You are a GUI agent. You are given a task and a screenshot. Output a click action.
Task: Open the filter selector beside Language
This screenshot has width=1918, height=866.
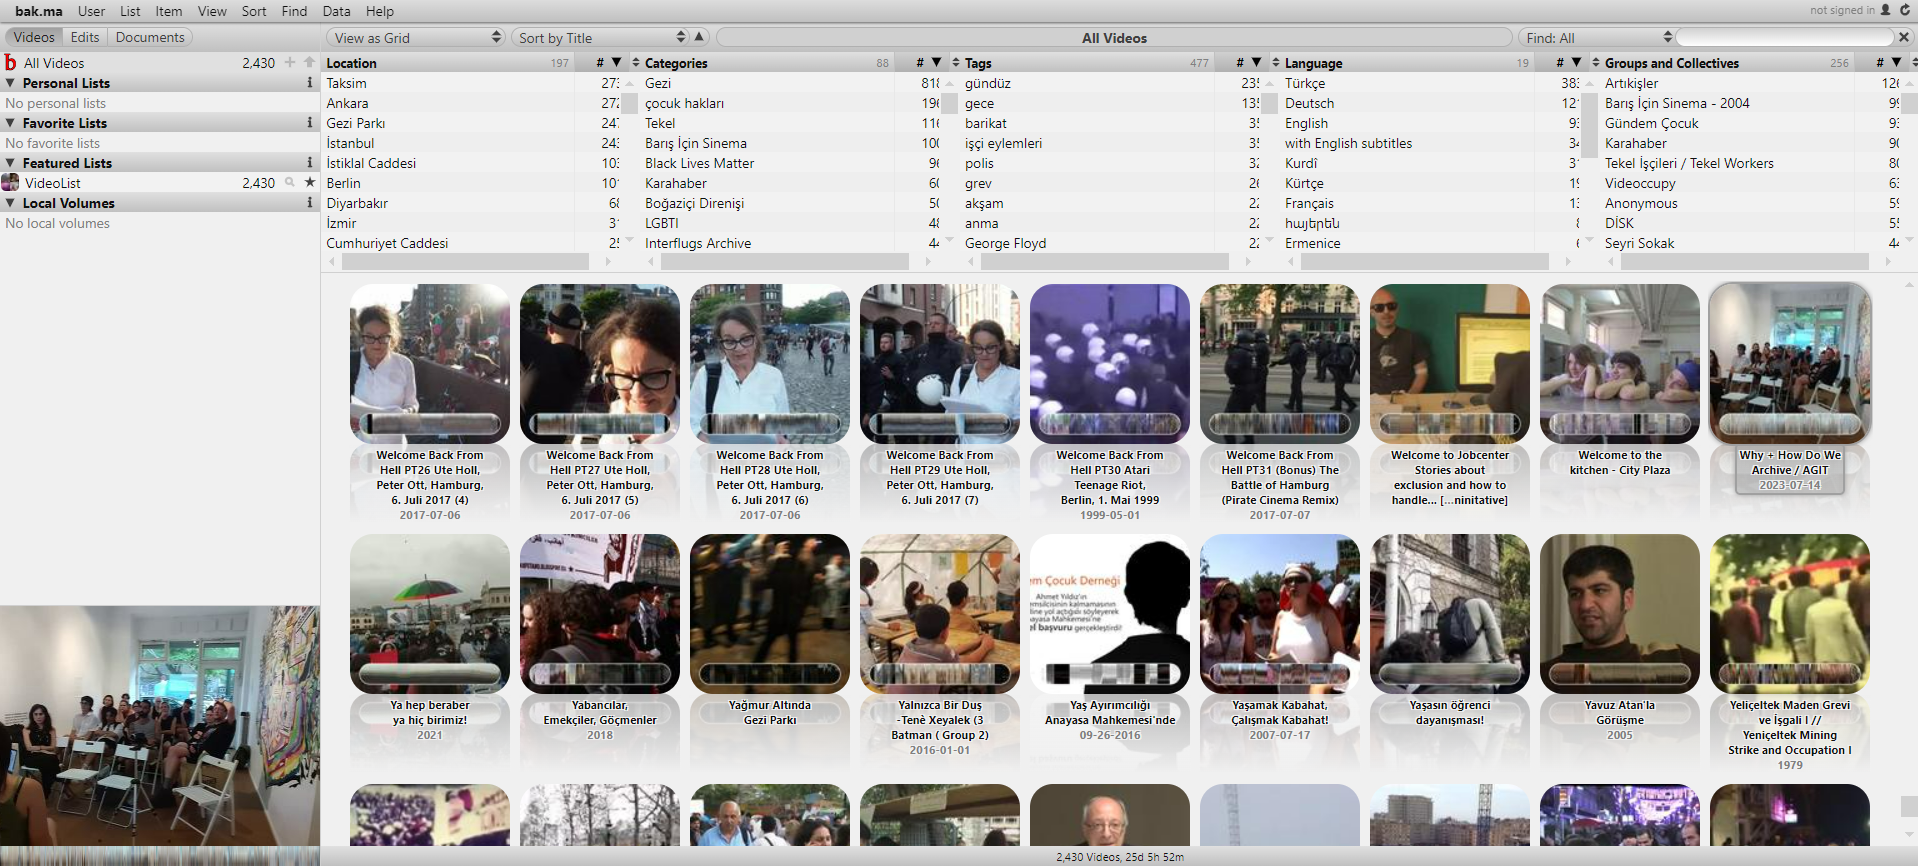point(1275,63)
